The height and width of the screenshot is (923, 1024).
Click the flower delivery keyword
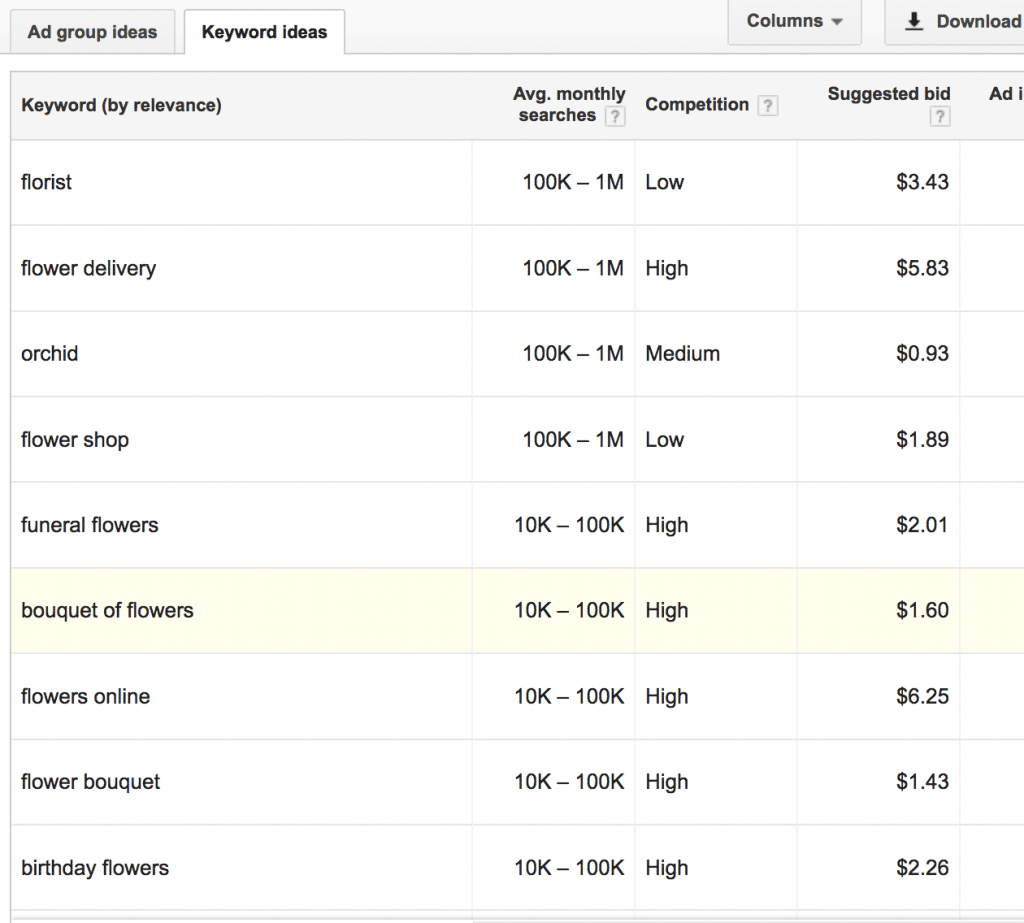point(88,268)
